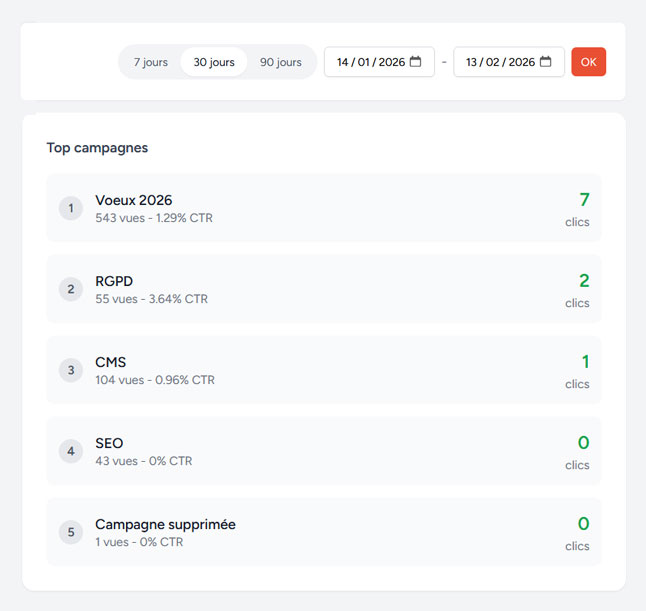Viewport: 646px width, 611px height.
Task: Click rank badge number 5
Action: tap(70, 532)
